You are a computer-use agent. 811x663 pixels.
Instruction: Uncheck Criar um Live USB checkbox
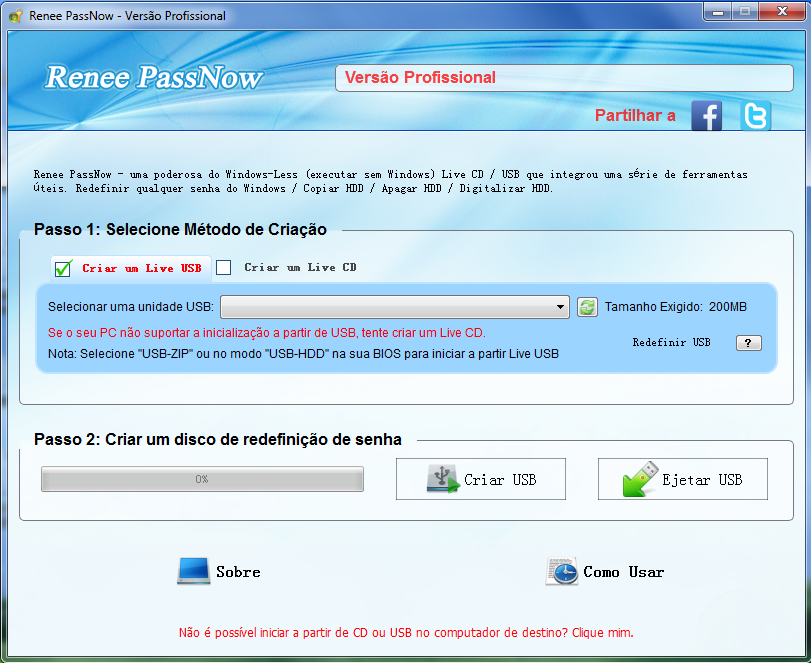[x=63, y=268]
